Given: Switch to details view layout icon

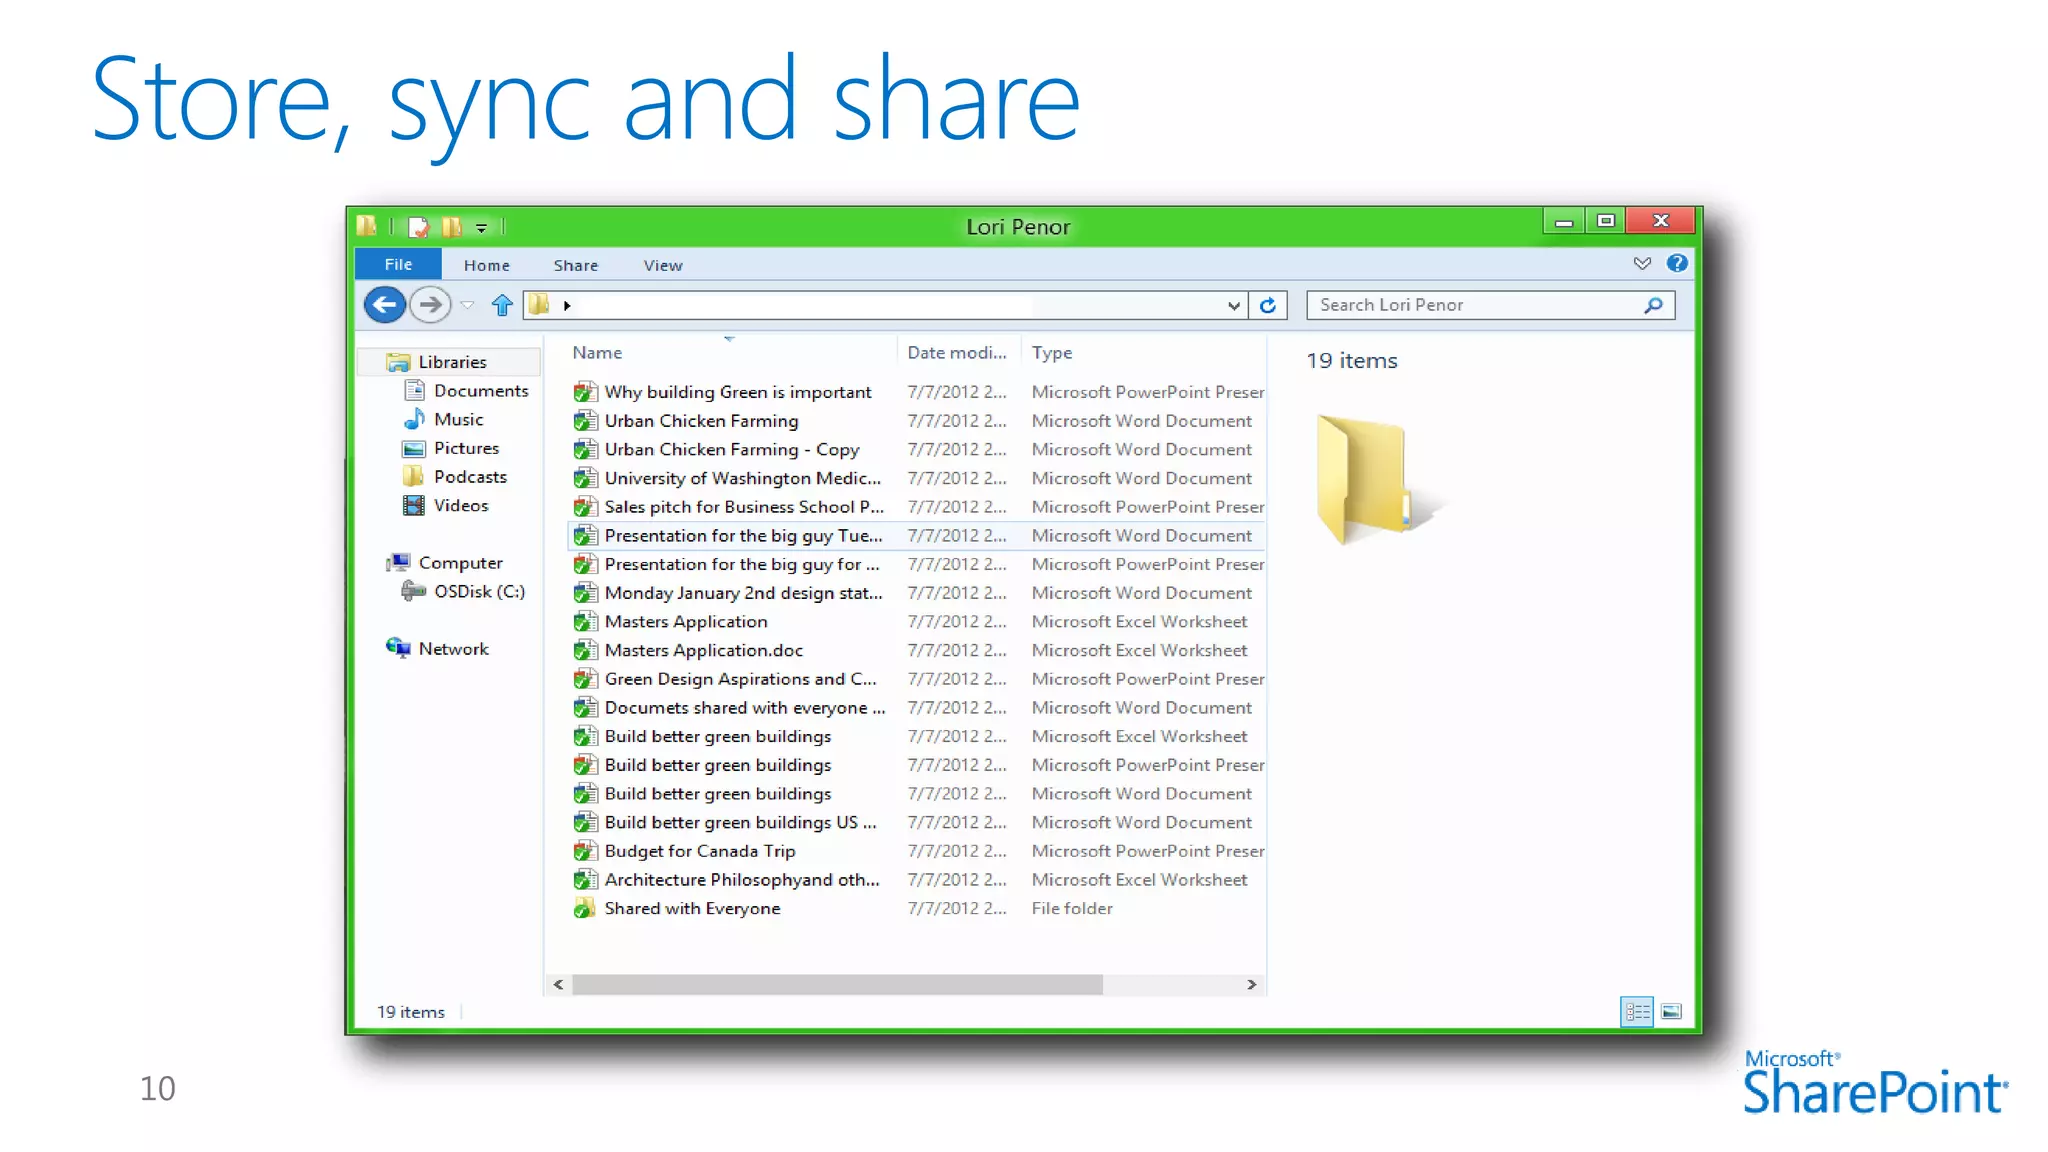Looking at the screenshot, I should coord(1637,1012).
